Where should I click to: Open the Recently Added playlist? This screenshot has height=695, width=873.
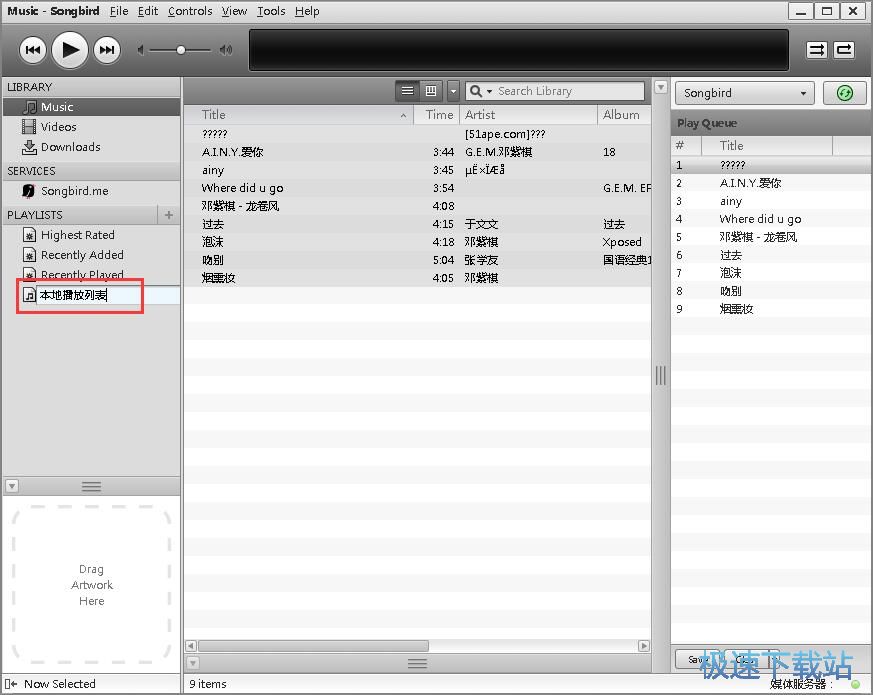(92, 255)
